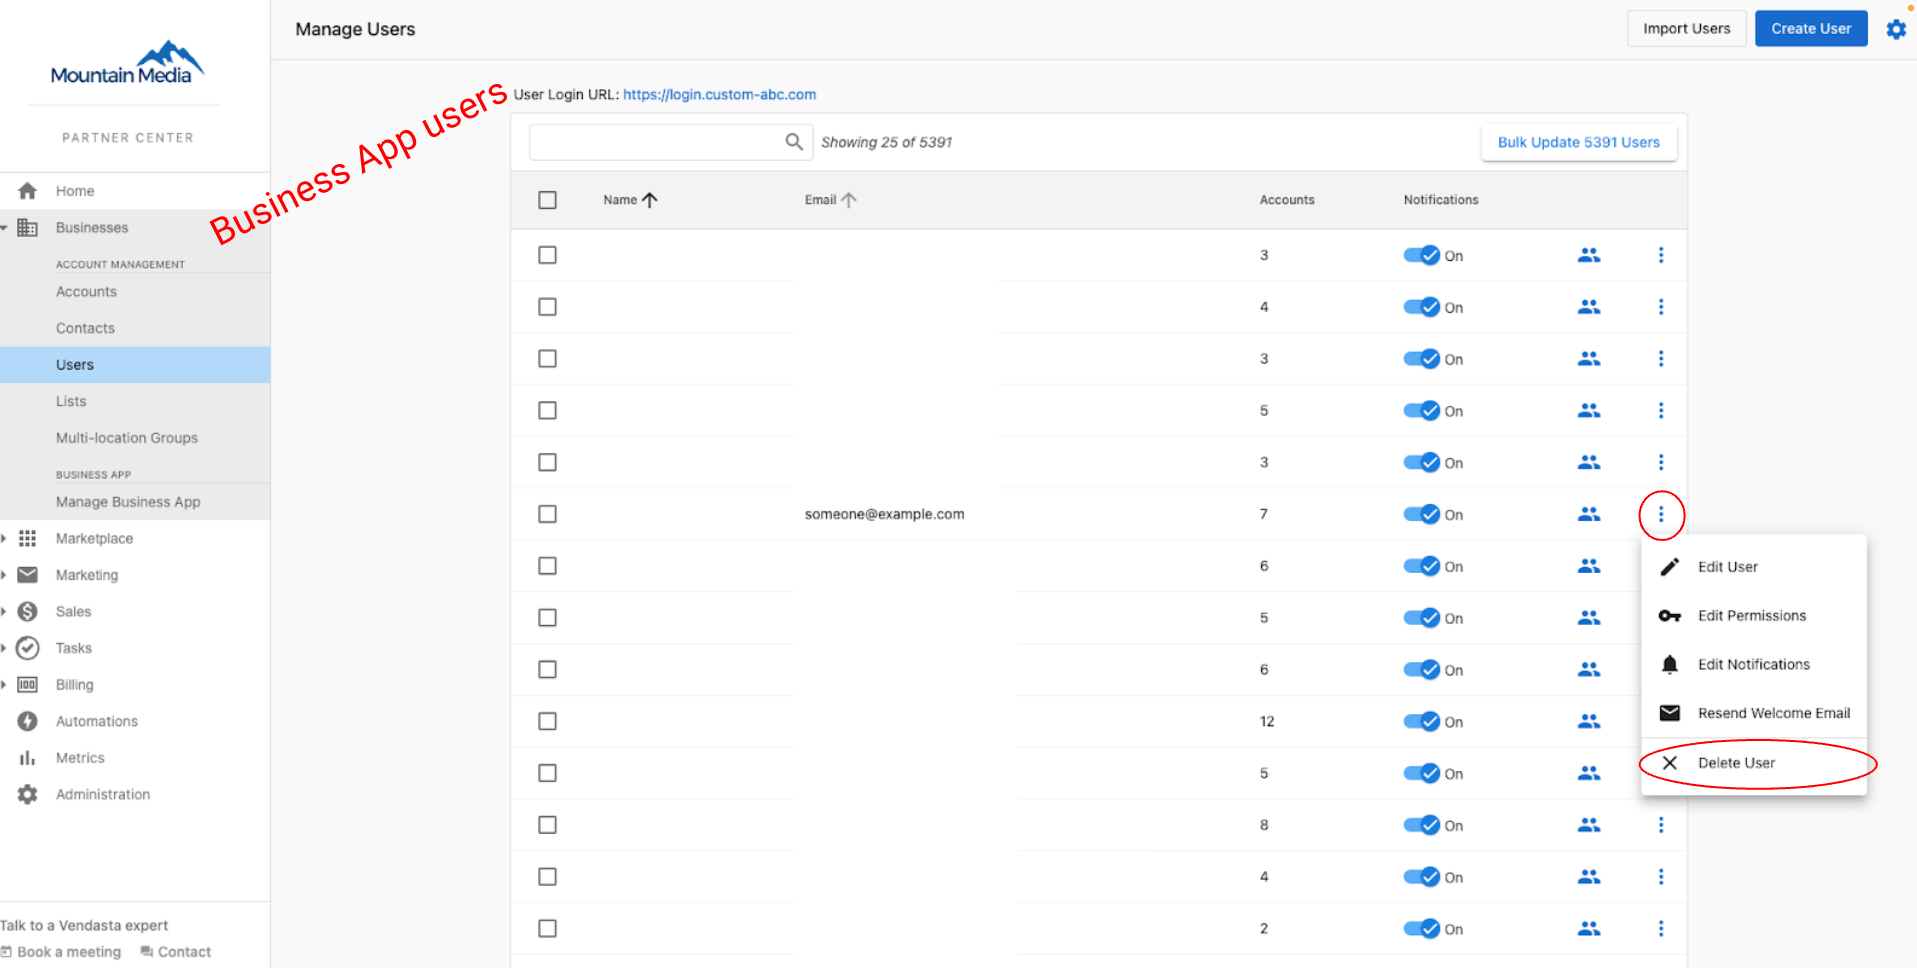Expand the Sales section arrow
The height and width of the screenshot is (970, 1917).
coord(4,611)
